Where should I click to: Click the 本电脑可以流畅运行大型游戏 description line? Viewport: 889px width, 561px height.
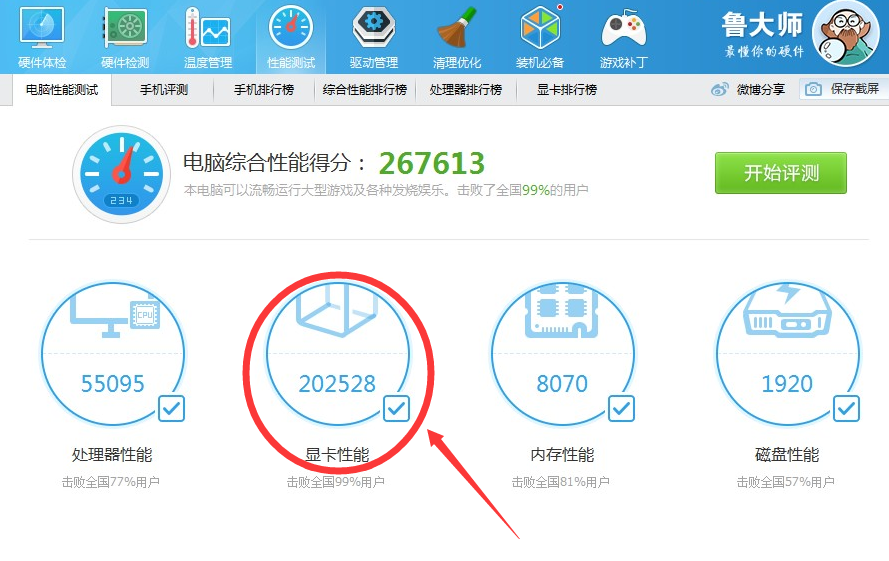pyautogui.click(x=386, y=190)
